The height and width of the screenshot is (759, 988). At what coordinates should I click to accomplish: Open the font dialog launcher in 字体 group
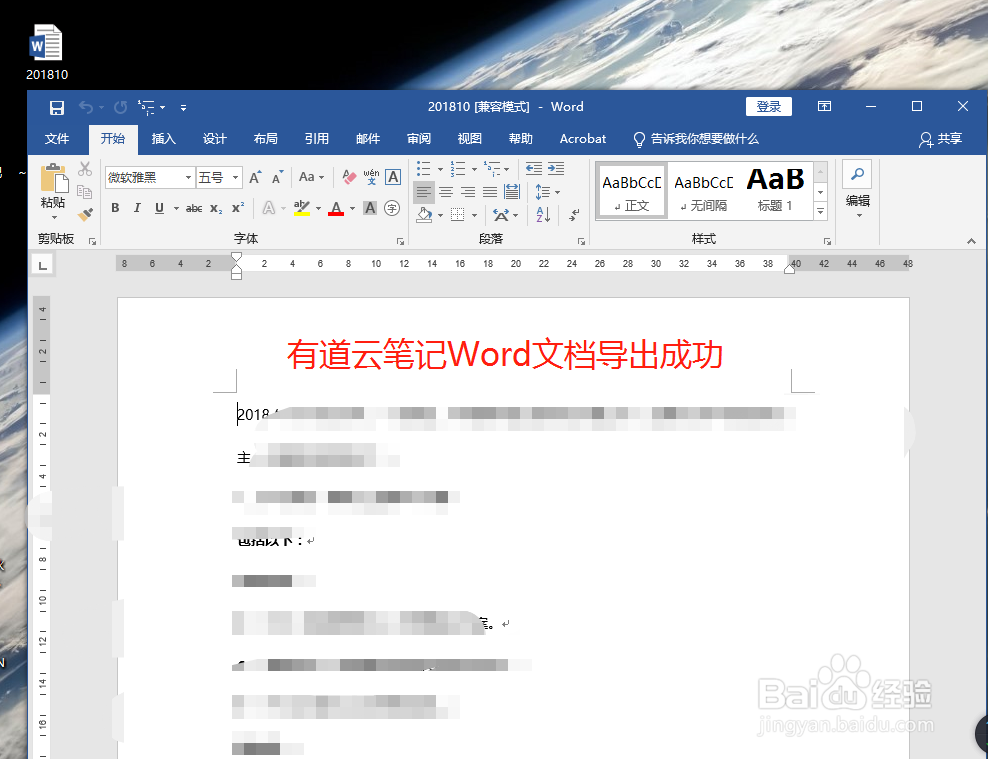coord(400,241)
